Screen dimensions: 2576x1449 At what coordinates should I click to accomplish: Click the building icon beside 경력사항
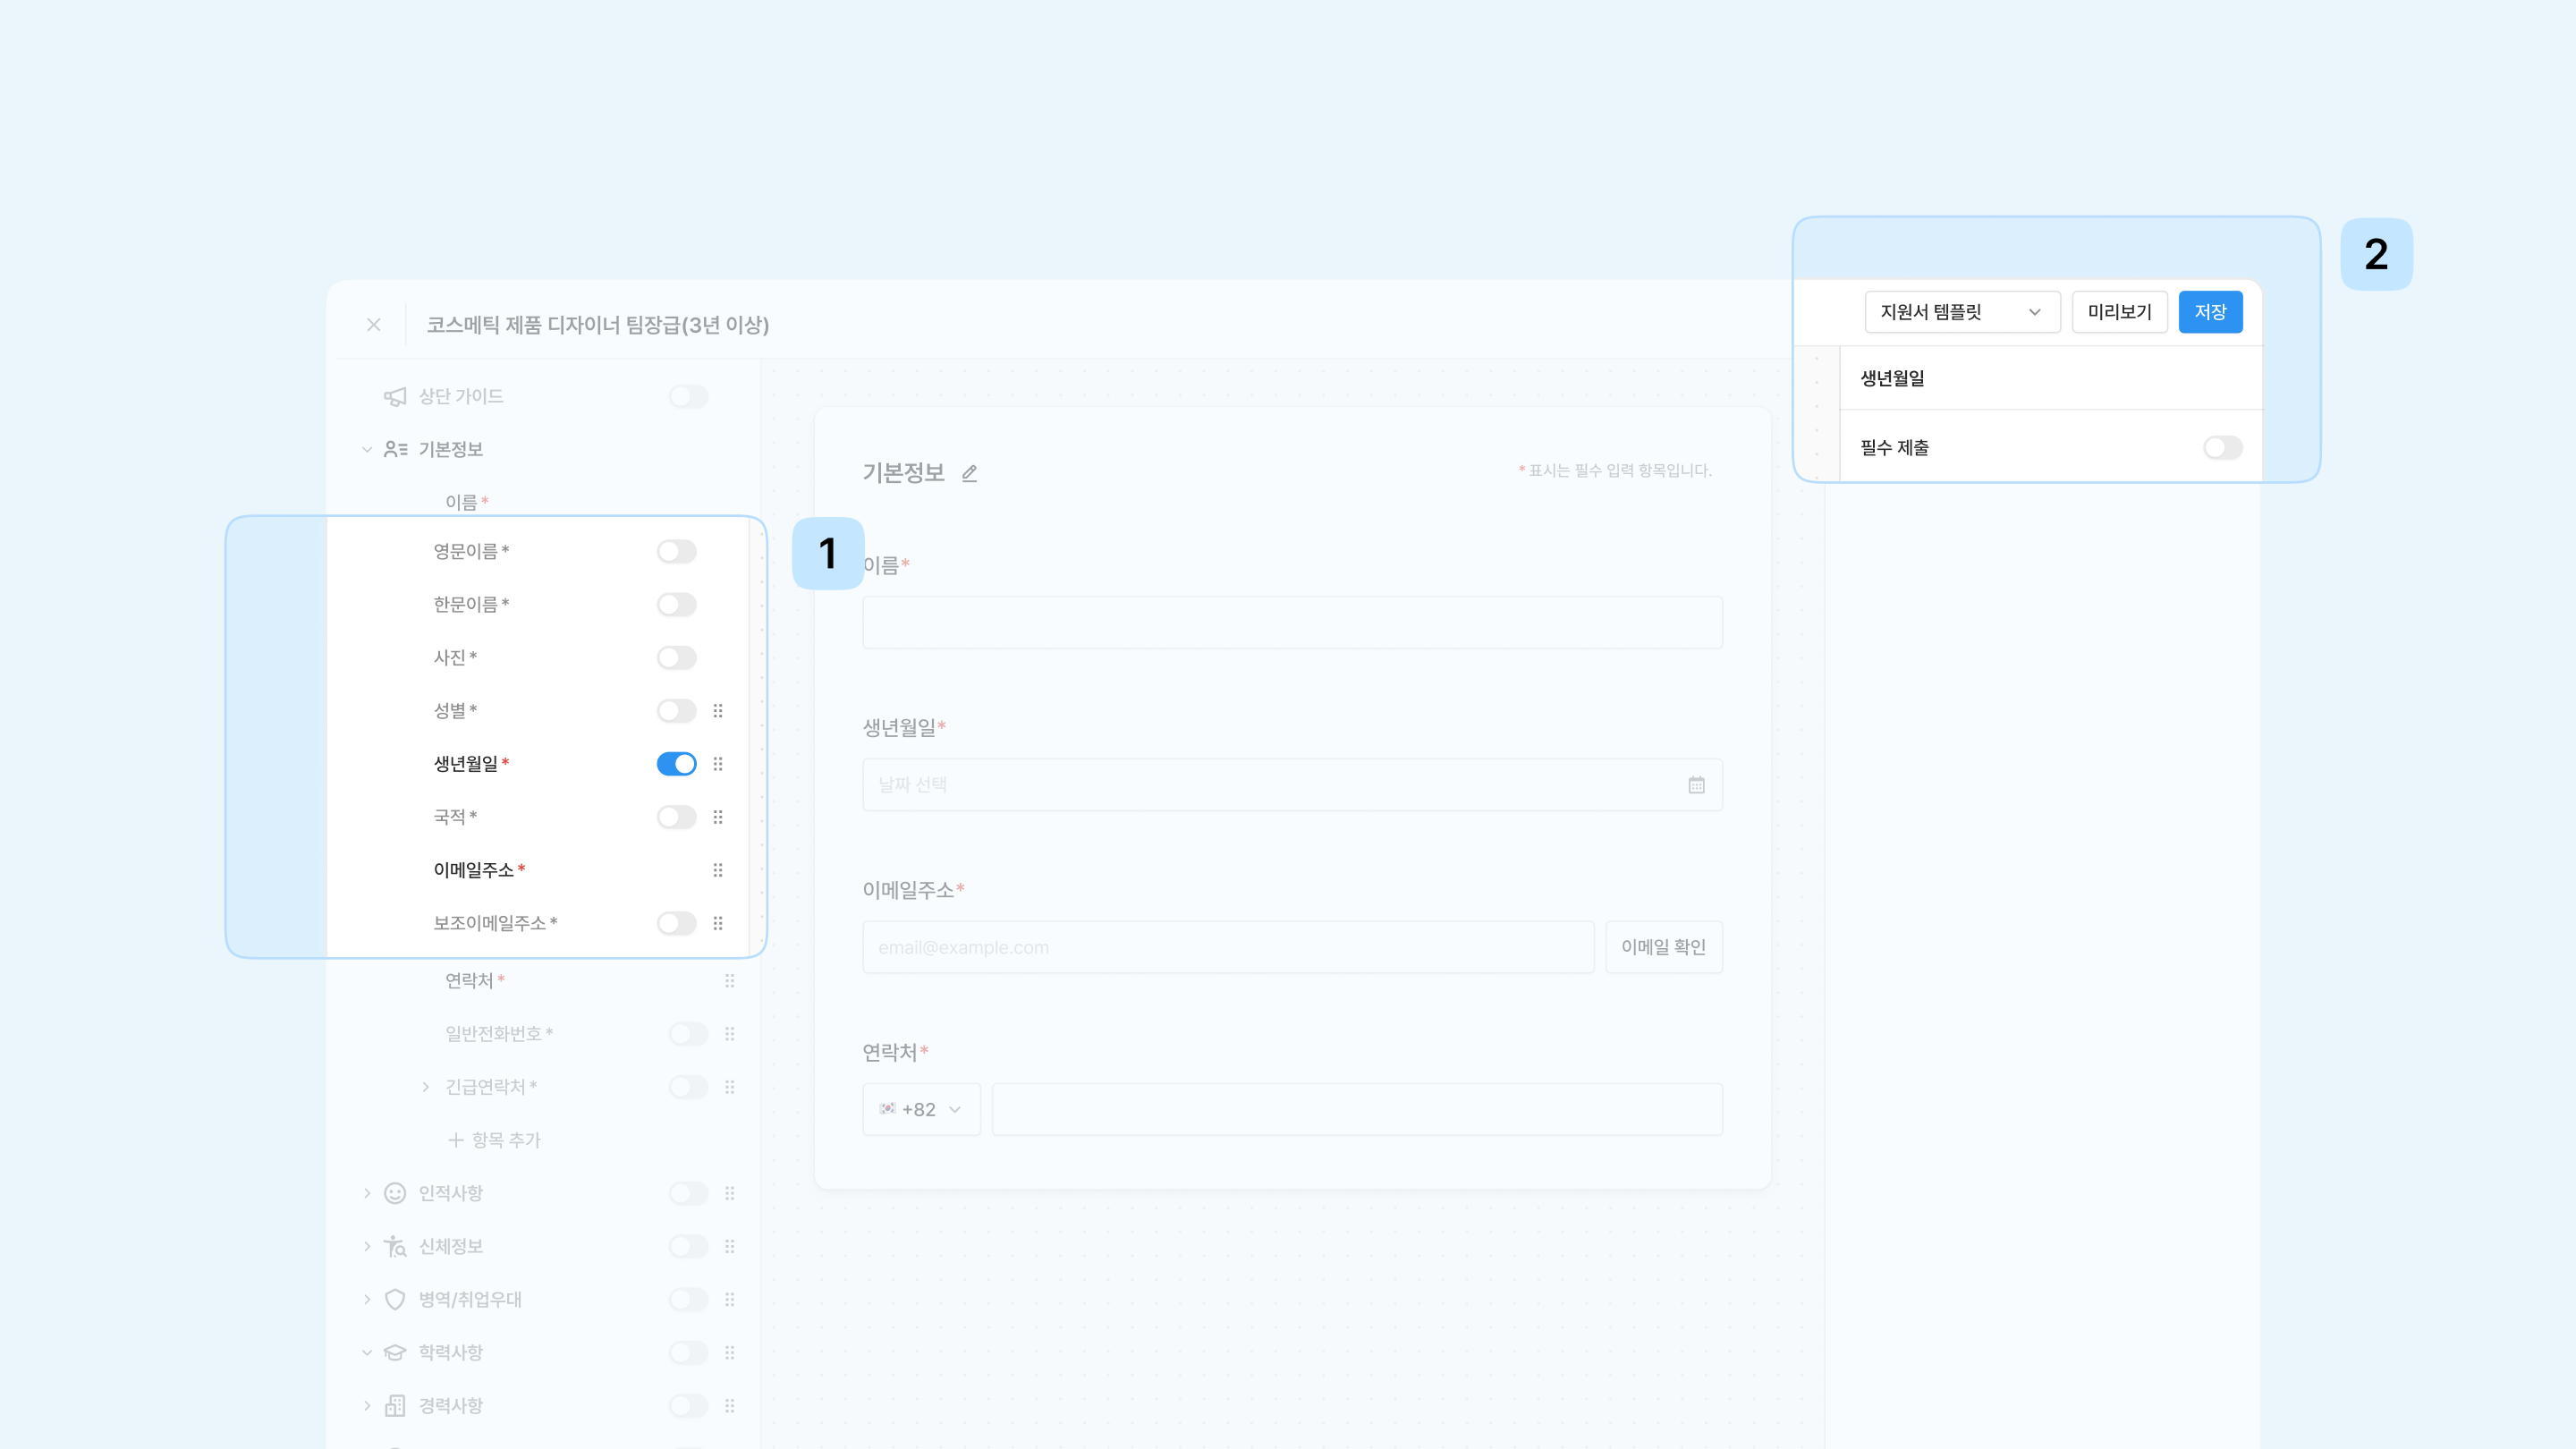point(395,1405)
